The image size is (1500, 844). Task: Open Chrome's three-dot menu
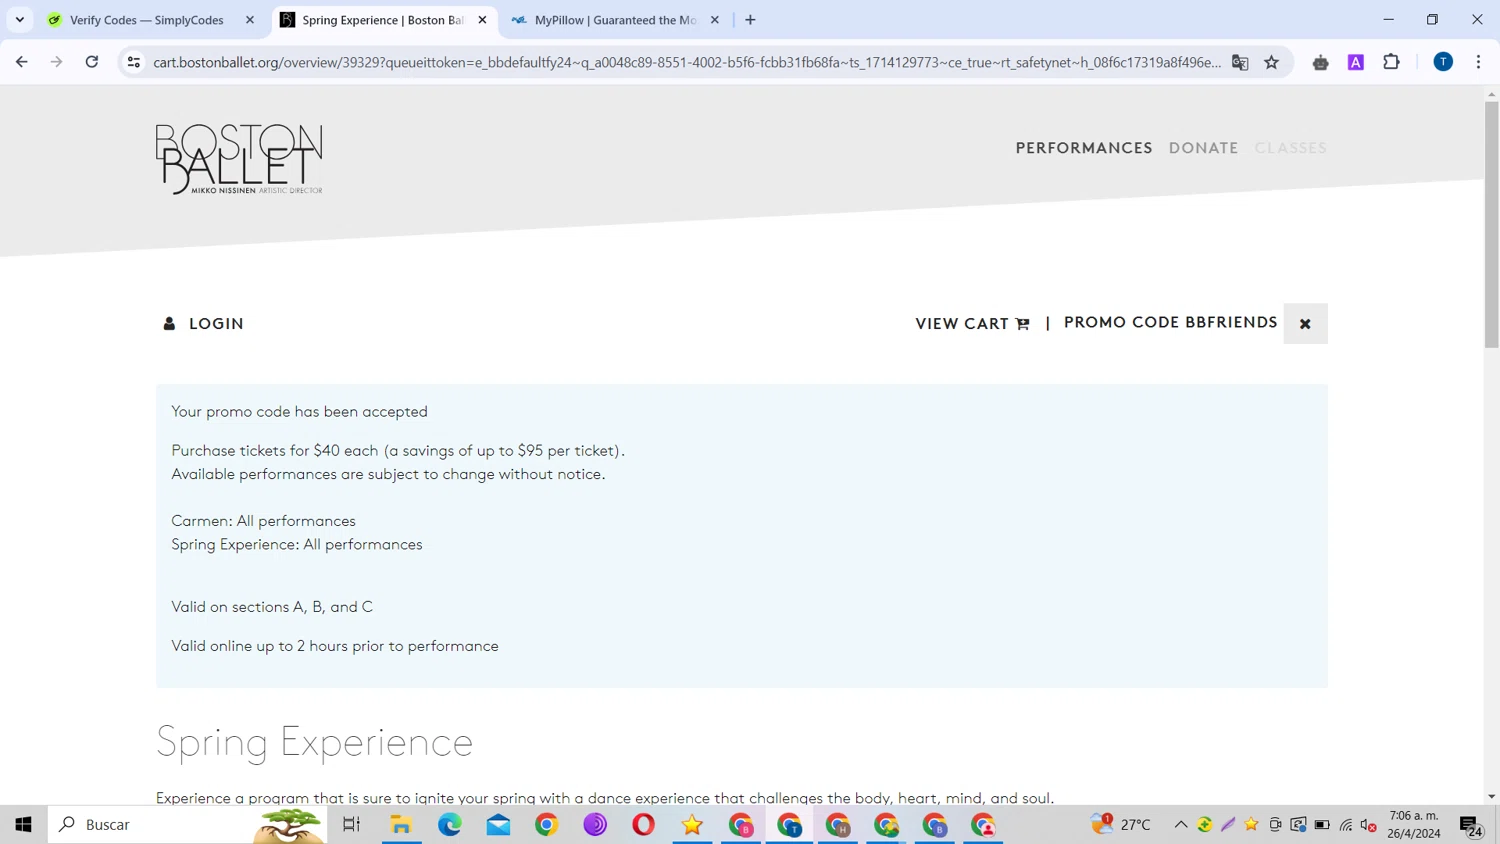point(1478,62)
